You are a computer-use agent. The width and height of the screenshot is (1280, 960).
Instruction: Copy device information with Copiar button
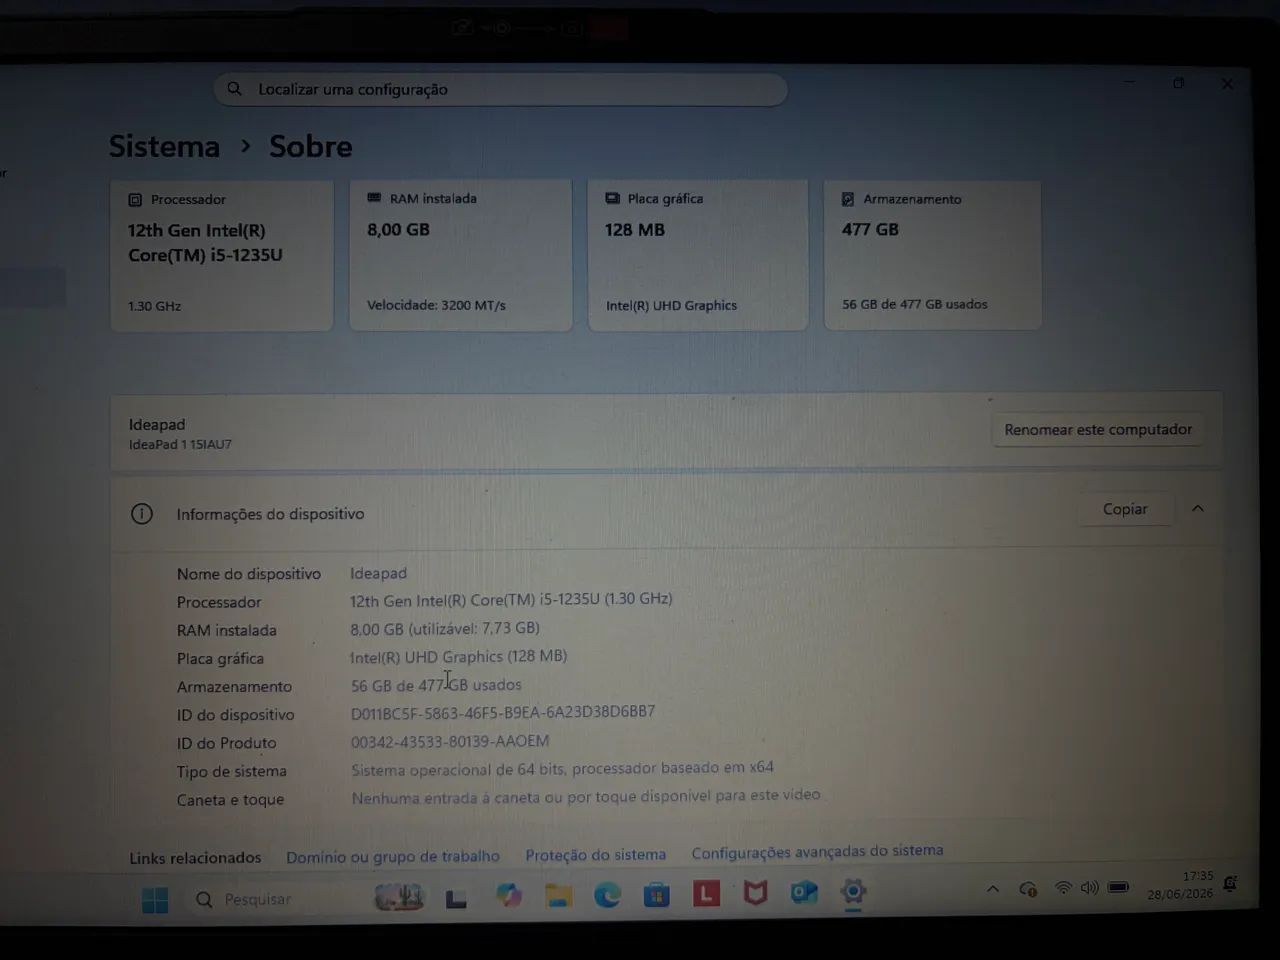point(1125,509)
